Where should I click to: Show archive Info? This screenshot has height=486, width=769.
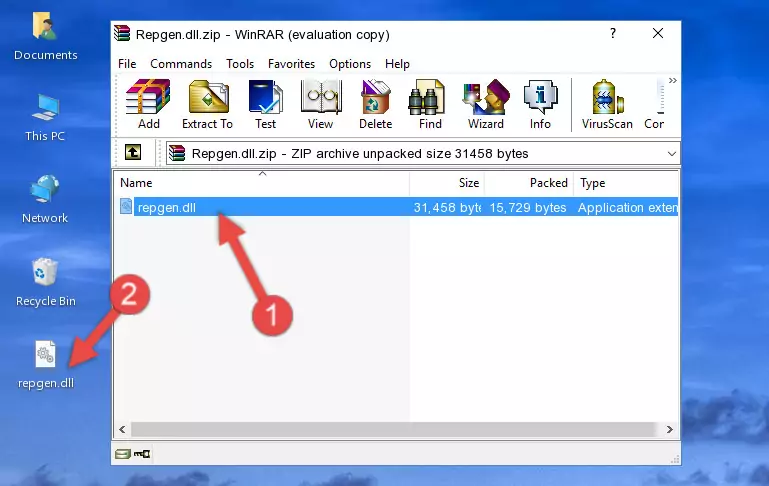click(540, 104)
